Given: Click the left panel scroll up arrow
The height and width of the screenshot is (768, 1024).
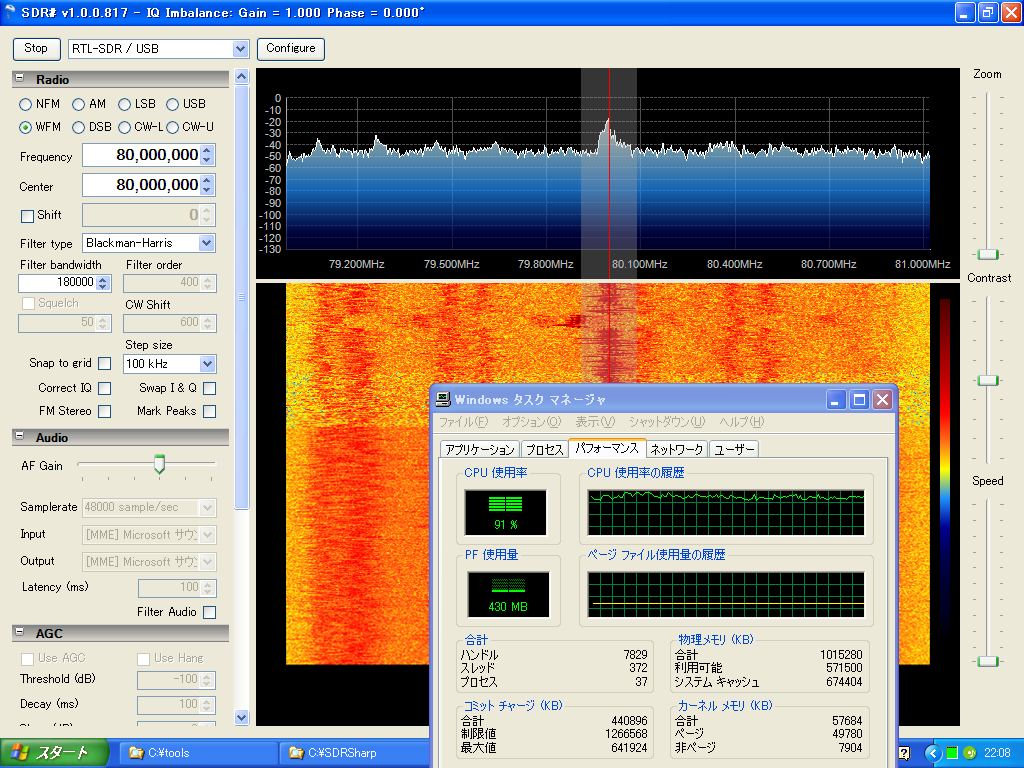Looking at the screenshot, I should (x=242, y=77).
